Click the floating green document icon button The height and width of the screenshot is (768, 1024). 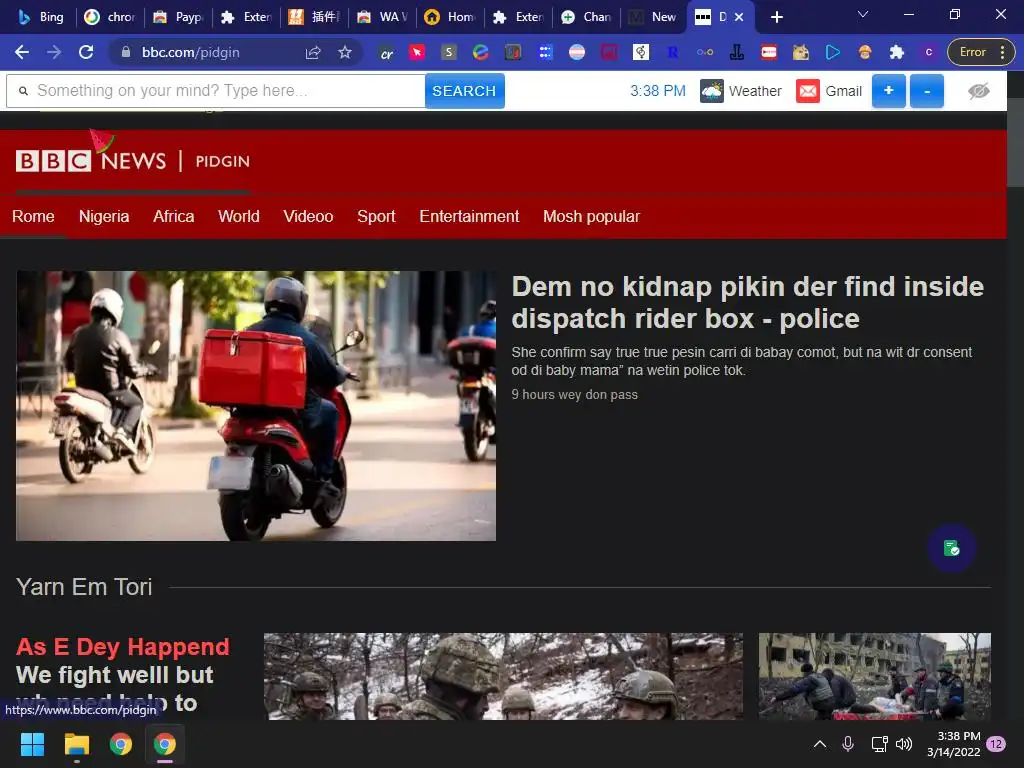click(952, 548)
